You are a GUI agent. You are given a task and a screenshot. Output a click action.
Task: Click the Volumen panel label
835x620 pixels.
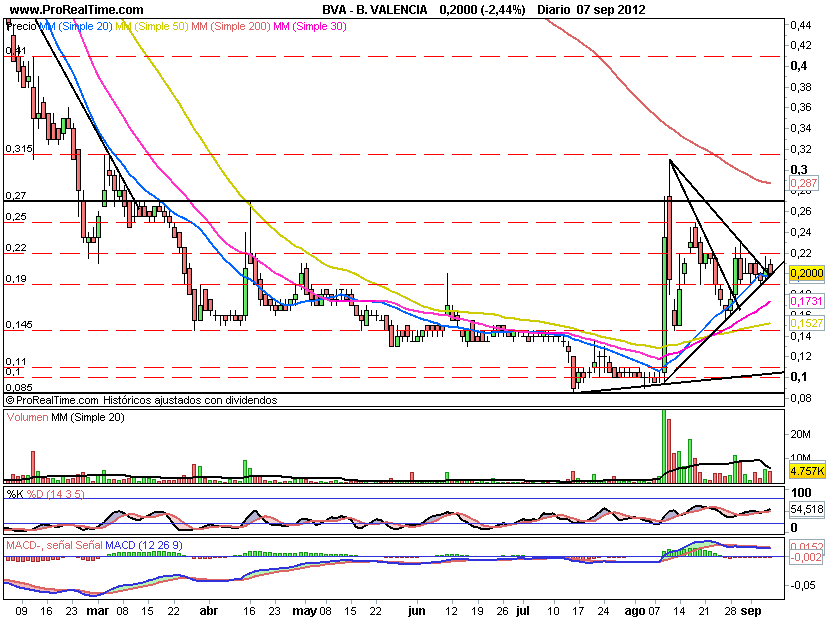tap(28, 418)
